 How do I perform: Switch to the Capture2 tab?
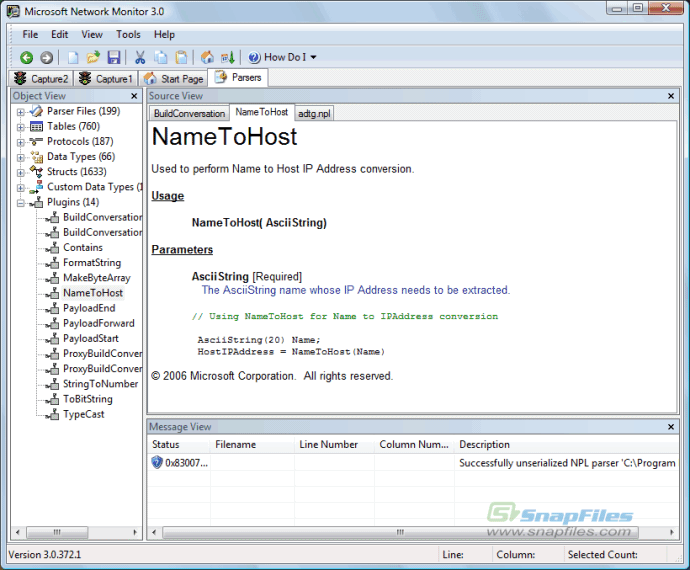tap(41, 79)
